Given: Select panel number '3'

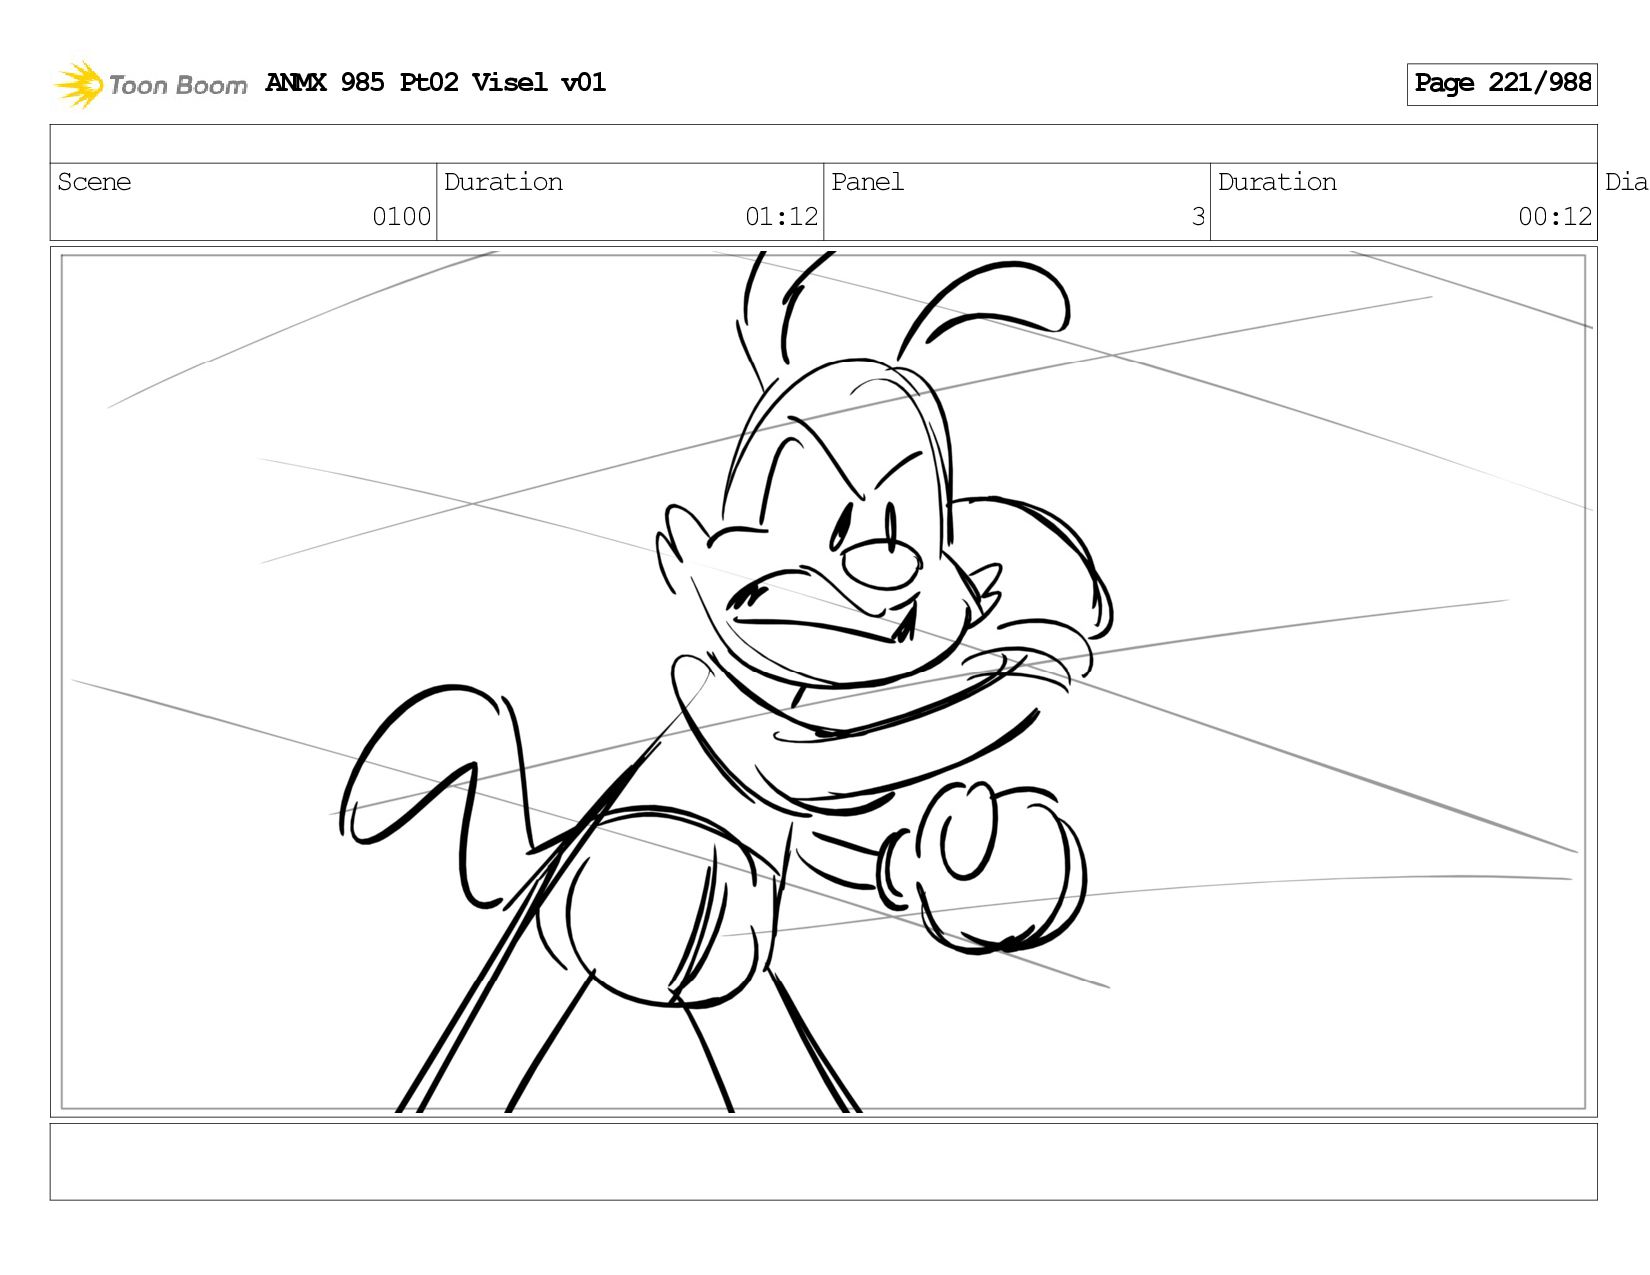Looking at the screenshot, I should pos(1198,217).
